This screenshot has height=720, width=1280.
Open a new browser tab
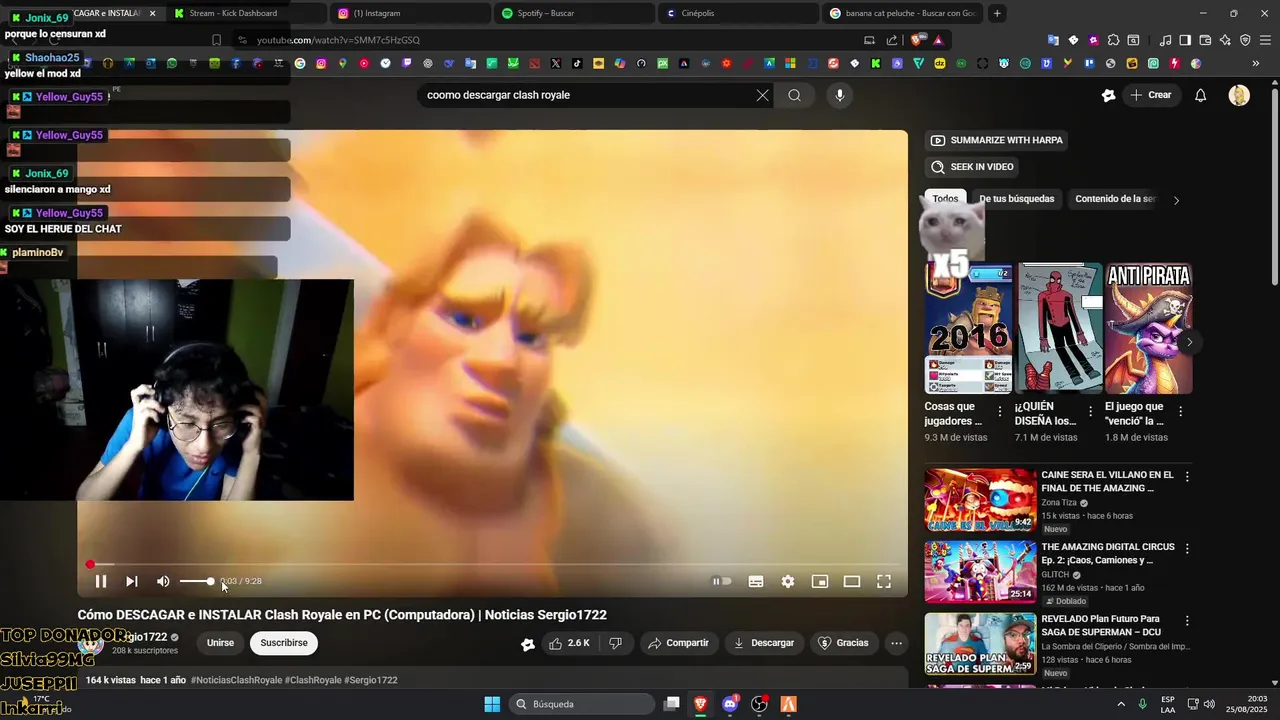click(x=997, y=13)
